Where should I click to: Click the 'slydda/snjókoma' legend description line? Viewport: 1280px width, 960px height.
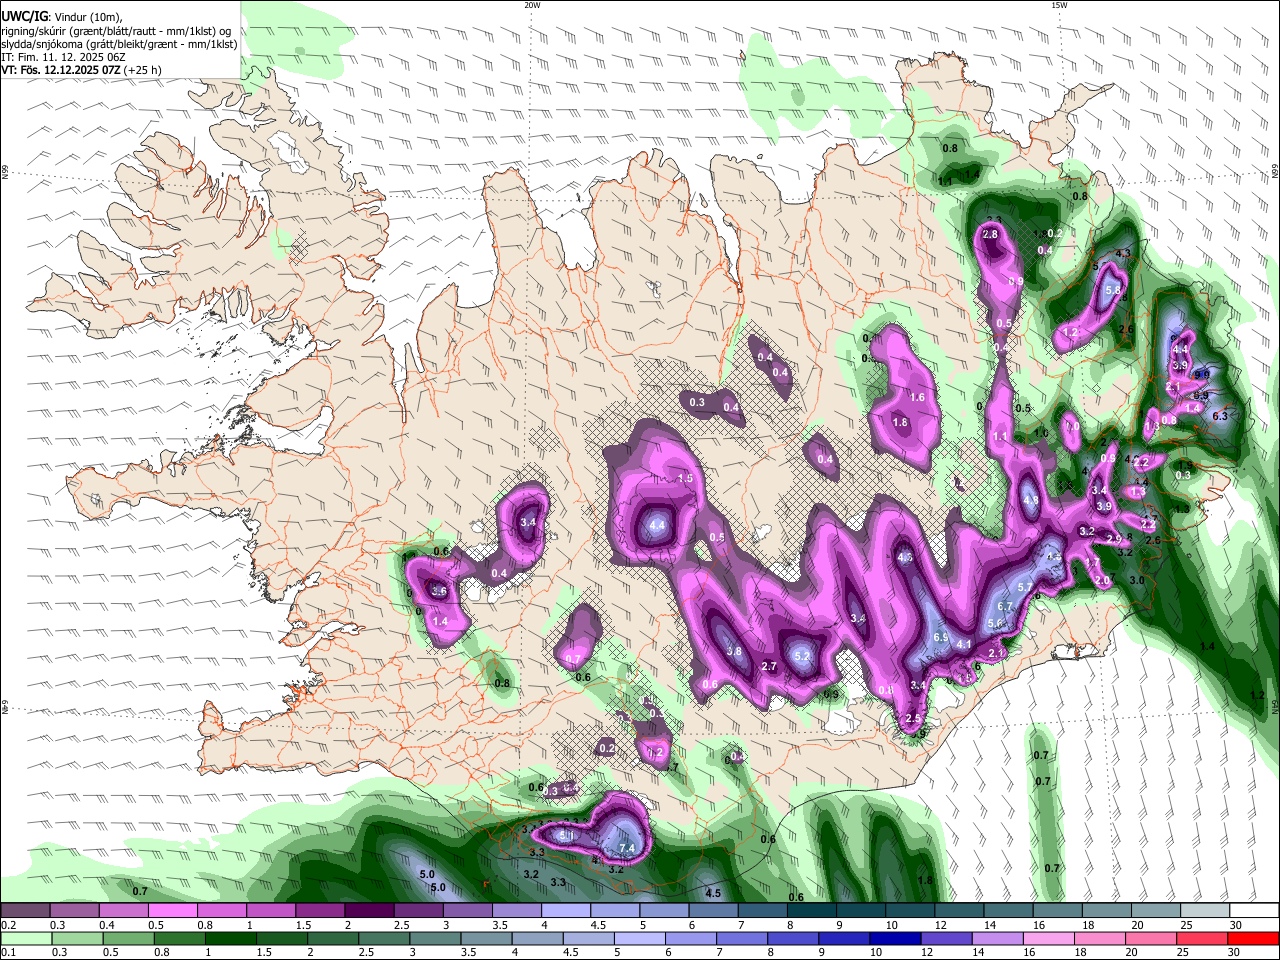119,44
